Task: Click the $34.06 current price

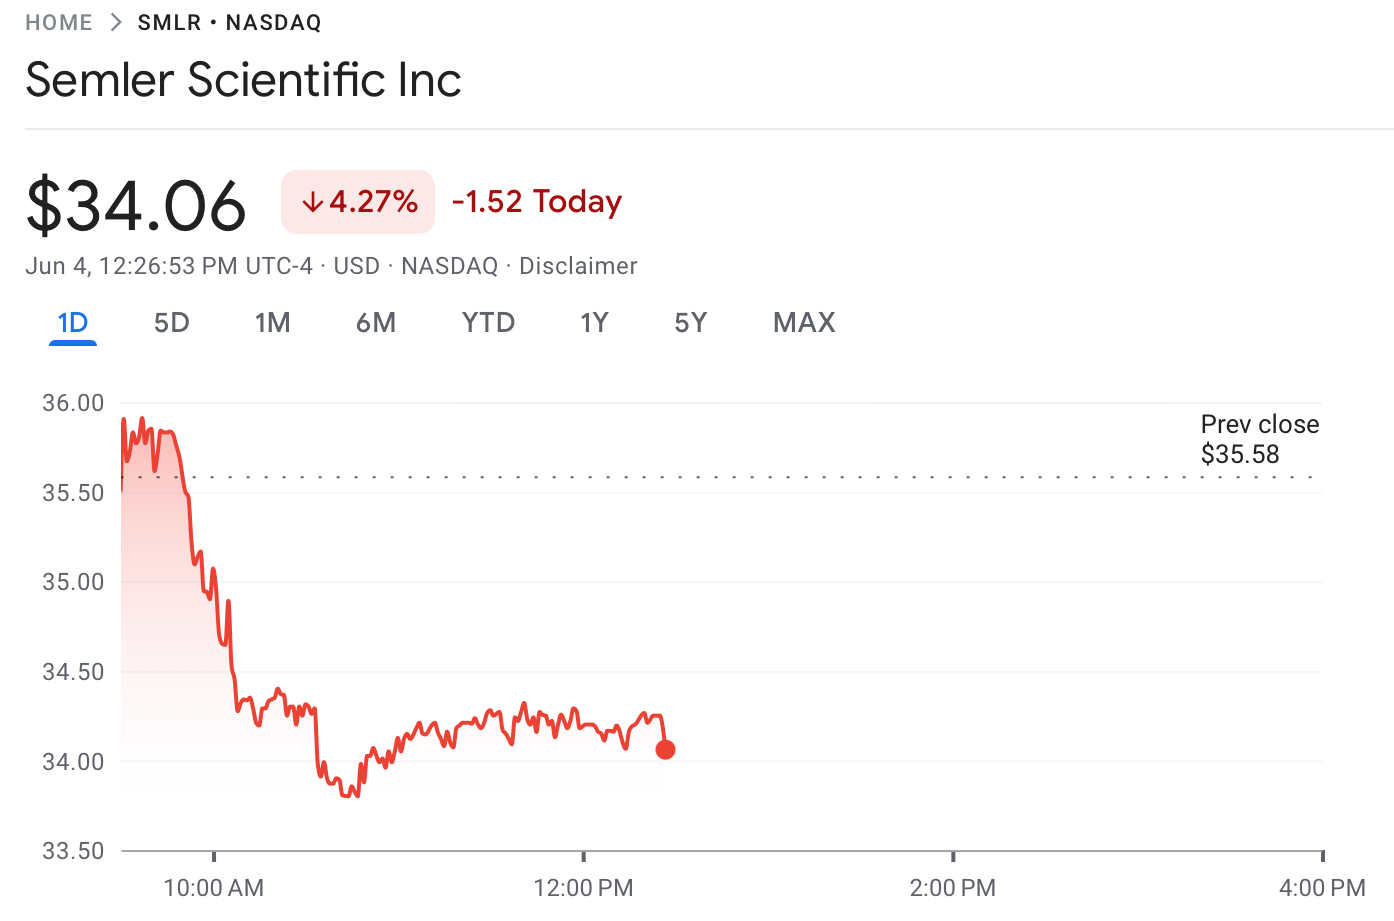Action: click(136, 205)
